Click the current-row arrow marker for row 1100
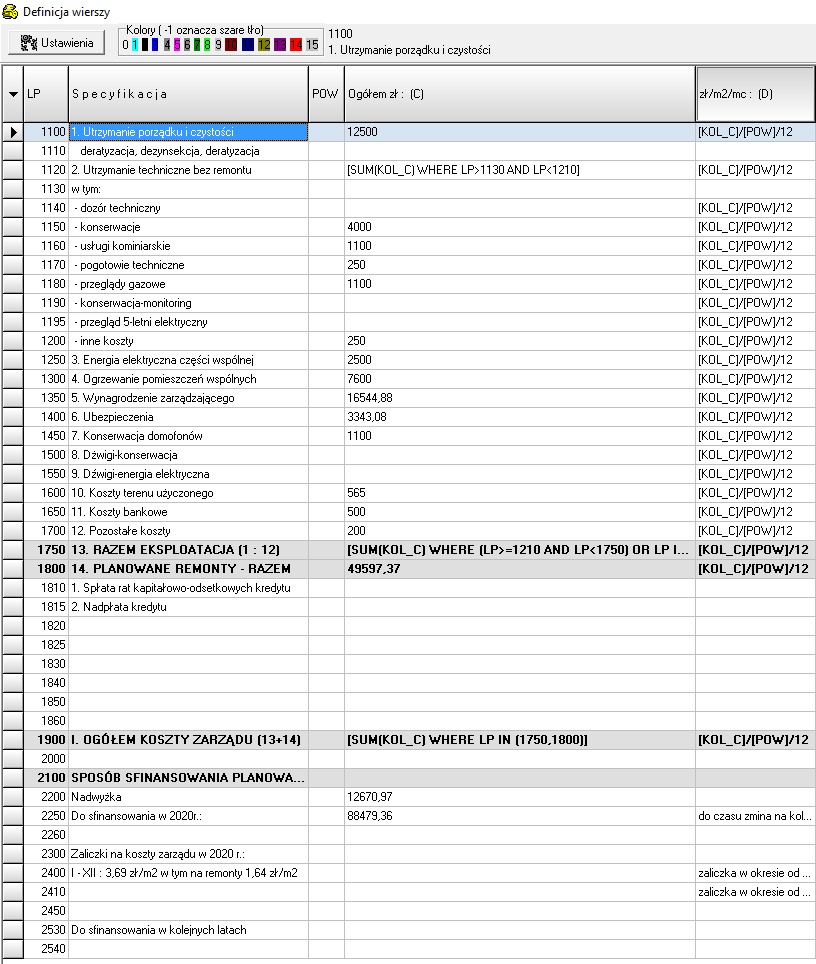The image size is (816, 964). [13, 132]
